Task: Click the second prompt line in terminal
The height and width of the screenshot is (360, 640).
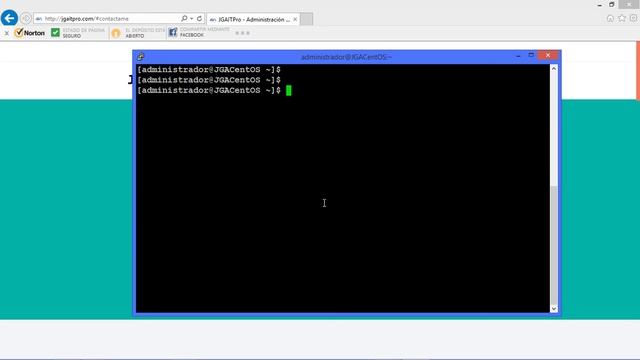Action: click(x=209, y=80)
